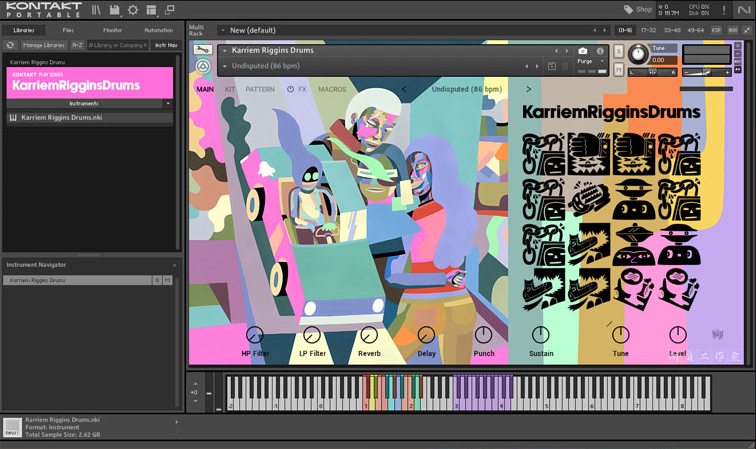Toggle the FX power button

pos(290,89)
